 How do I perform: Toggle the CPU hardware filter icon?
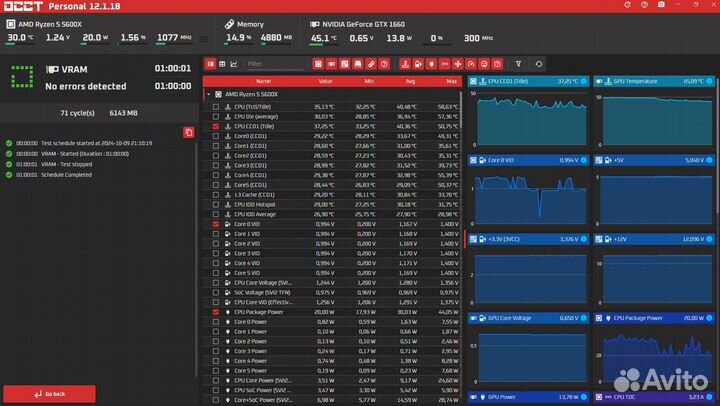(318, 64)
